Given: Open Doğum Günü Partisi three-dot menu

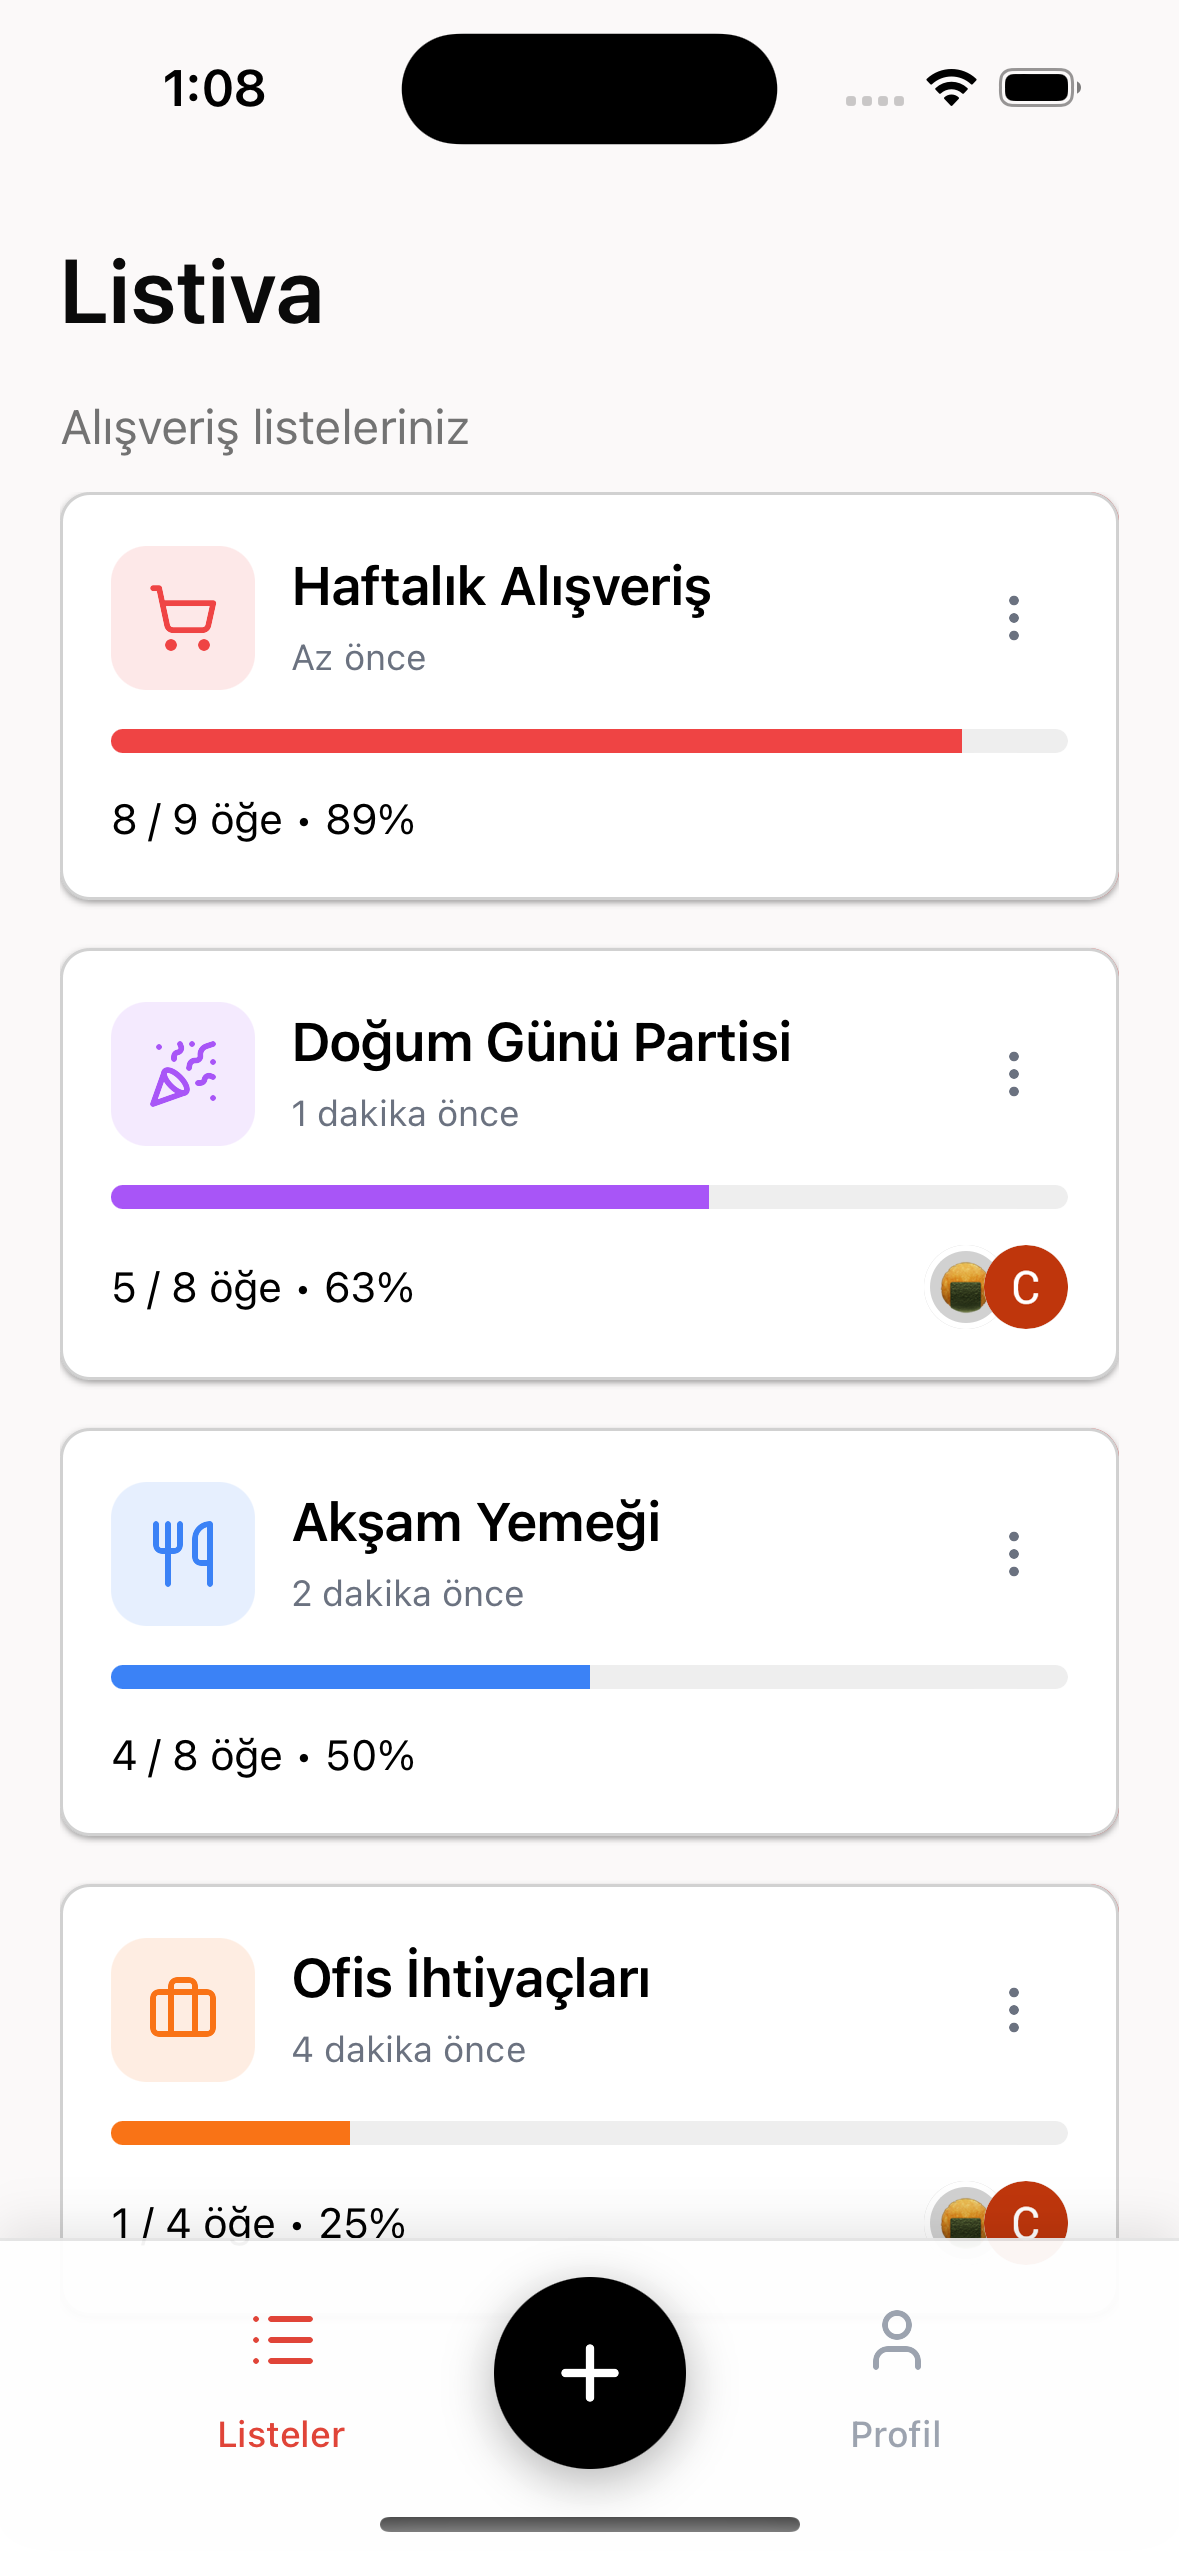Looking at the screenshot, I should pos(1014,1074).
